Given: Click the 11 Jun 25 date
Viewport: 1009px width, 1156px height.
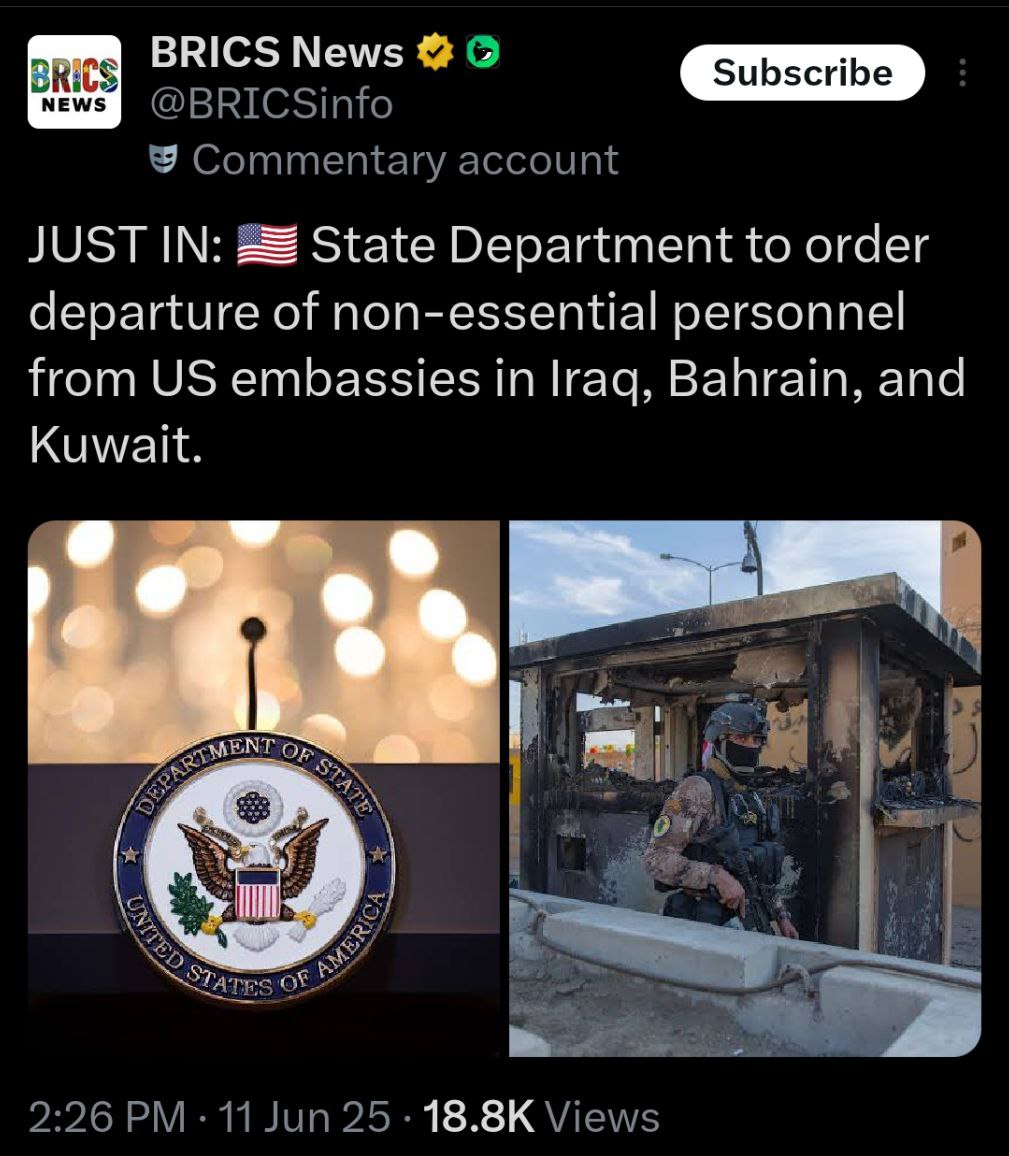Looking at the screenshot, I should [x=304, y=1116].
